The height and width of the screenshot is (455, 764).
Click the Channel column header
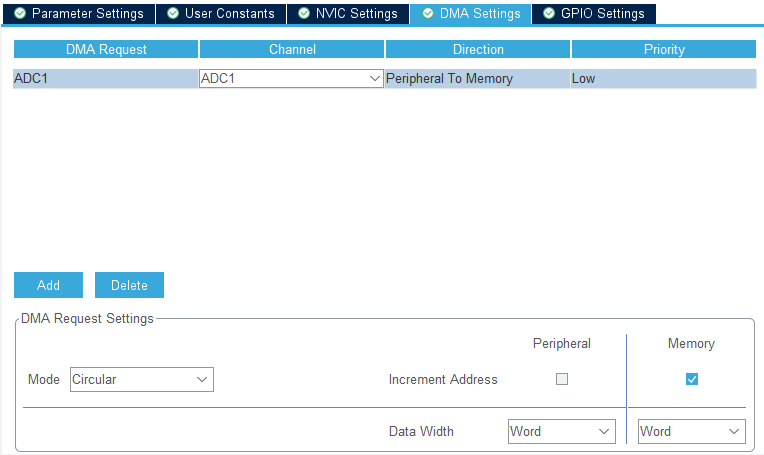pyautogui.click(x=292, y=49)
